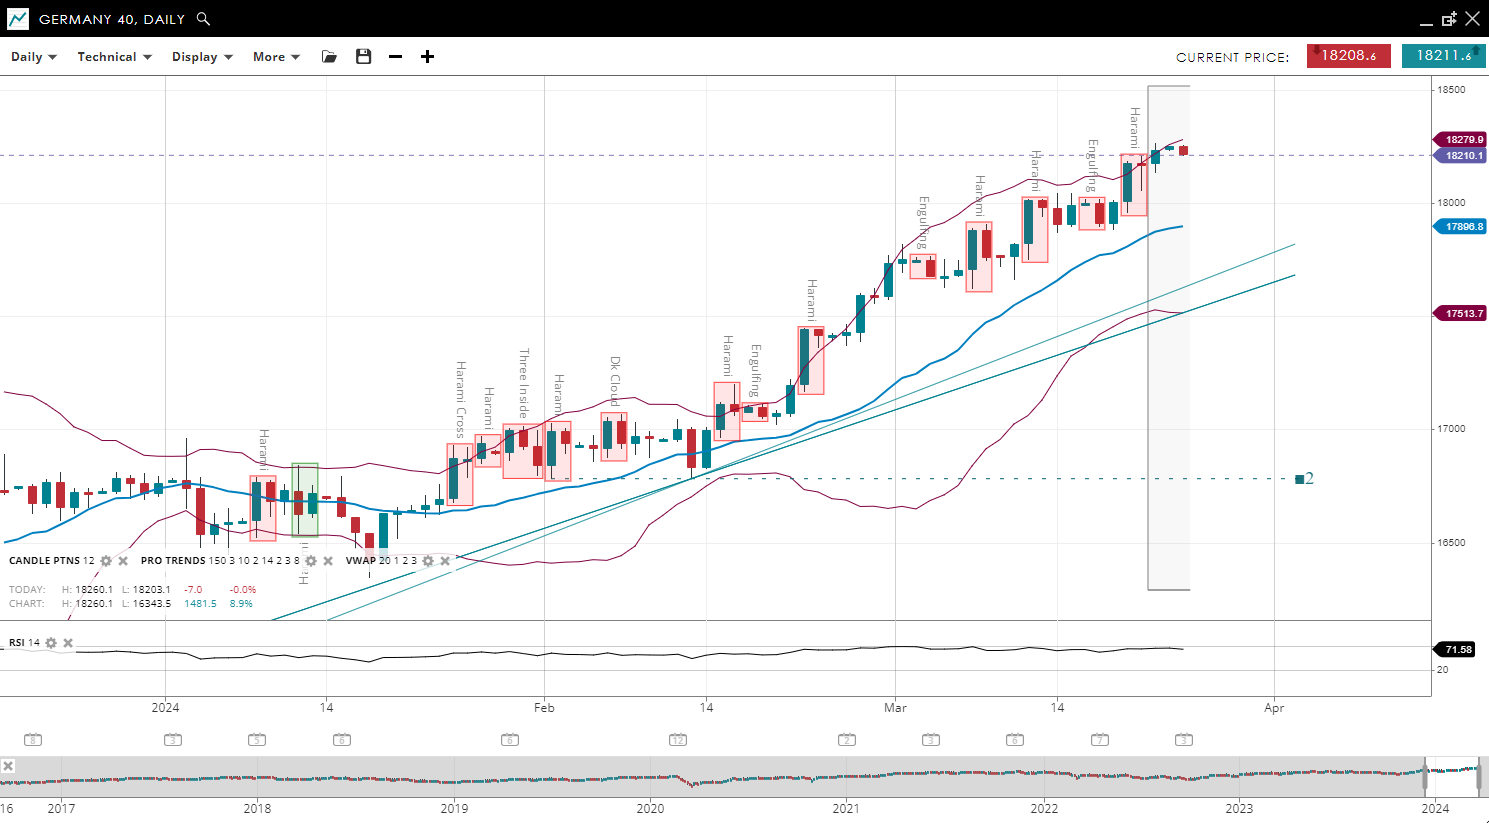Expand the Technical indicators dropdown
This screenshot has width=1489, height=823.
pyautogui.click(x=114, y=57)
